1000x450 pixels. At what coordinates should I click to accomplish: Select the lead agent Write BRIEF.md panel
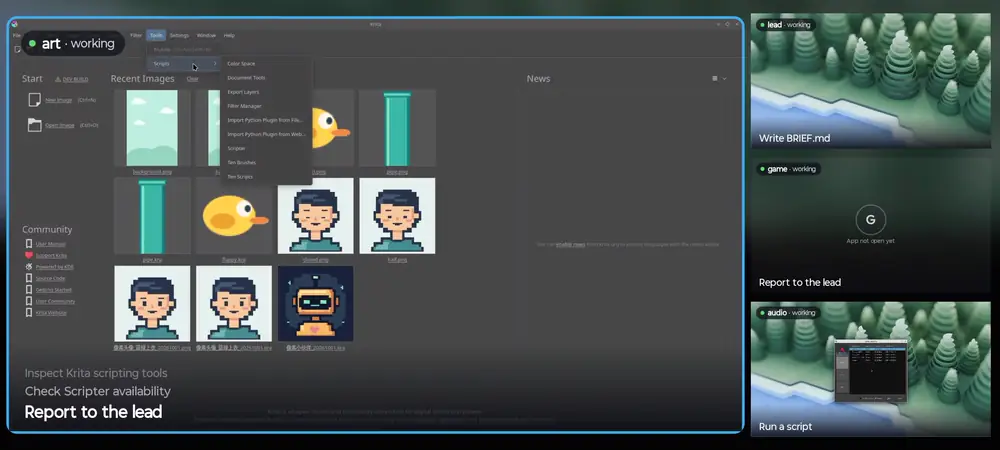pos(871,81)
